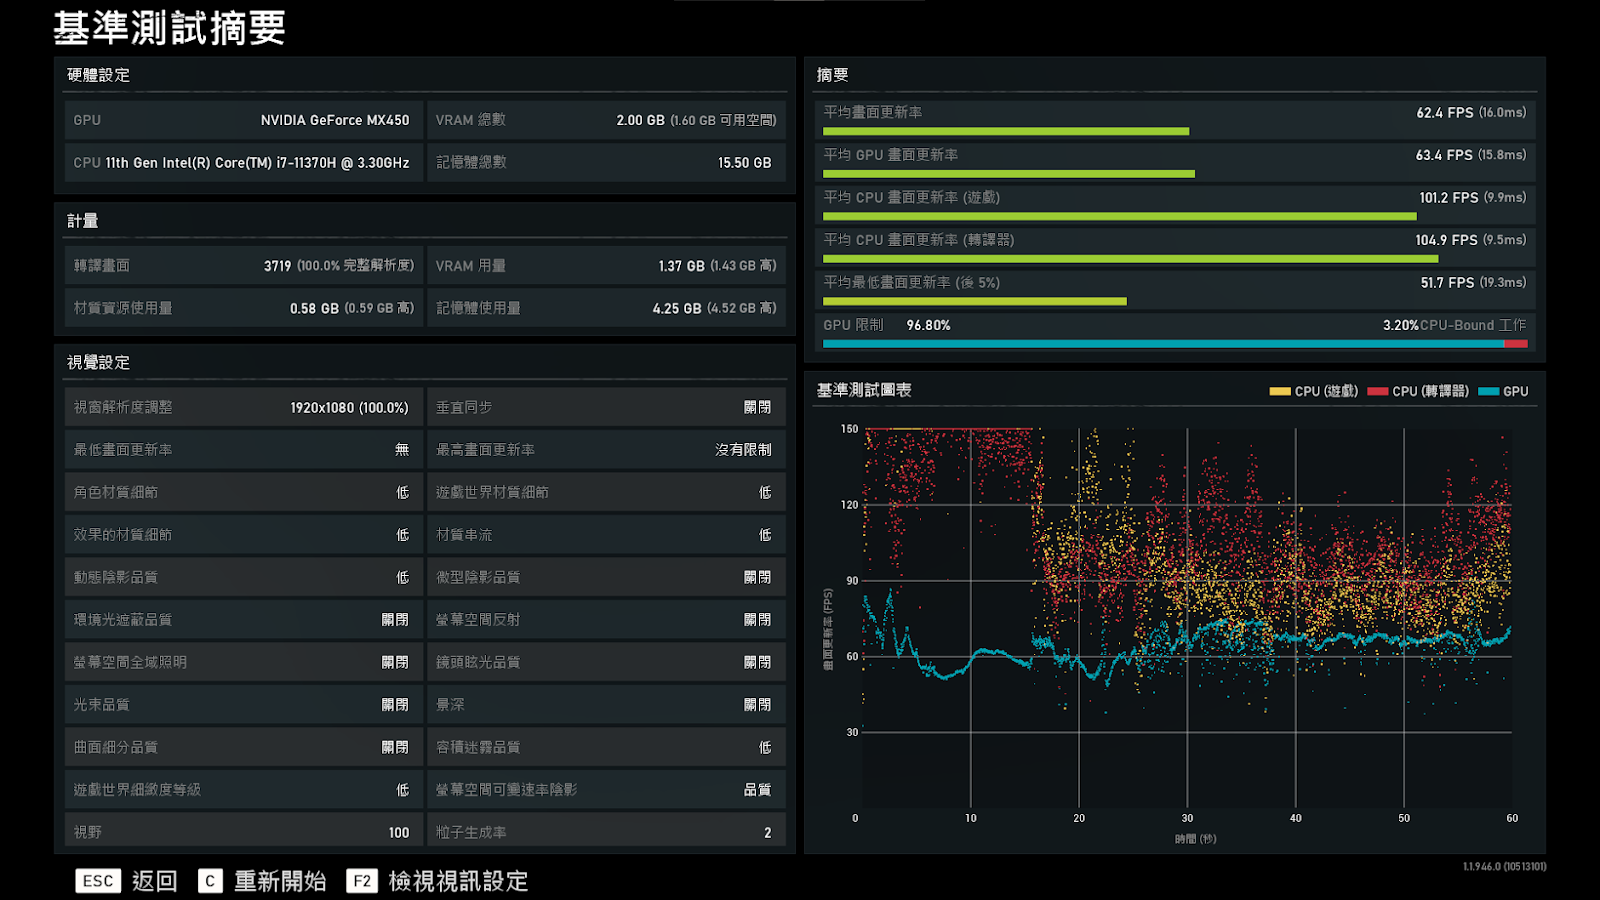The height and width of the screenshot is (900, 1600).
Task: Click the 遊戲世界材質細節 row's 低 value
Action: (765, 493)
